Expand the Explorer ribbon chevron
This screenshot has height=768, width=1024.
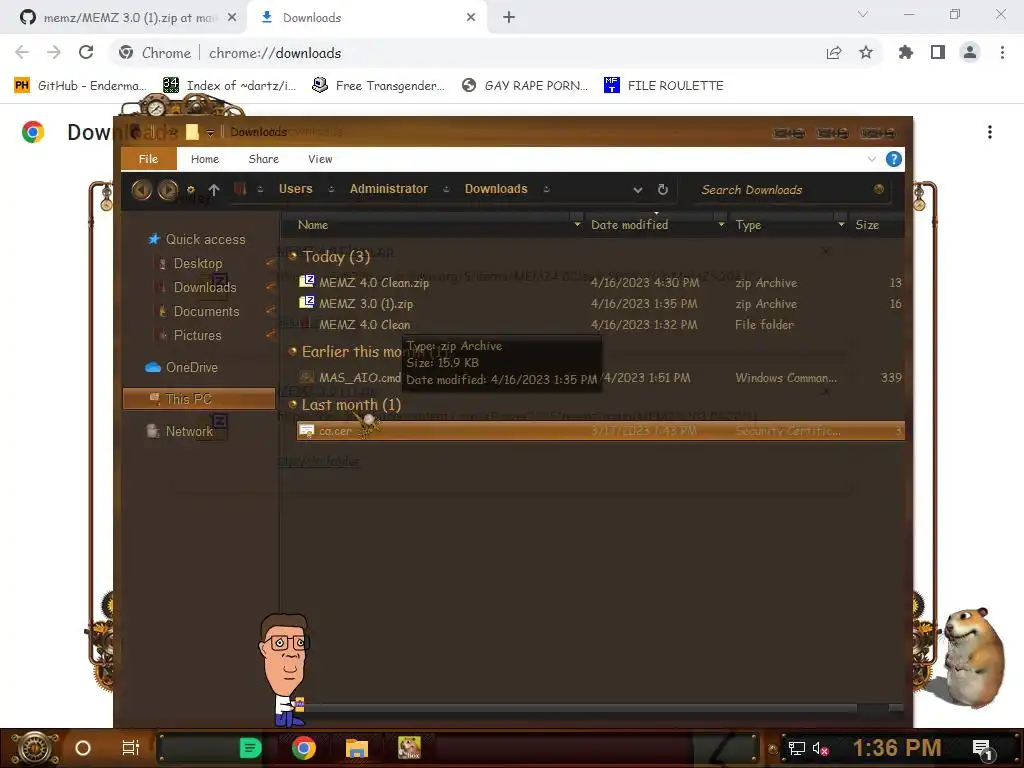click(x=871, y=159)
